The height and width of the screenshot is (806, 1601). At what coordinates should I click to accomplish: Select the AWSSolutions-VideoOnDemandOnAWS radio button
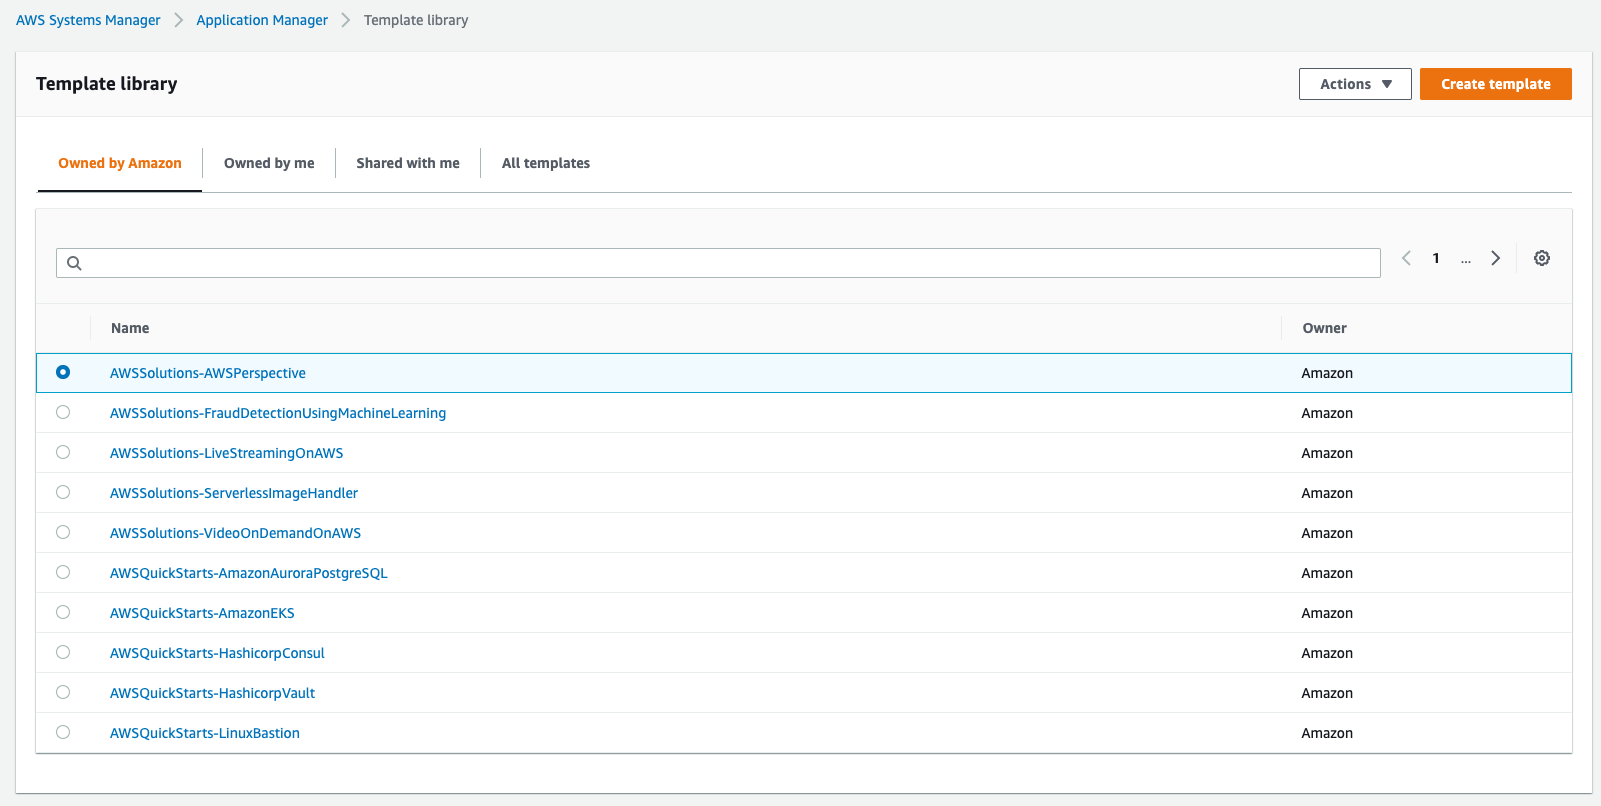point(63,532)
